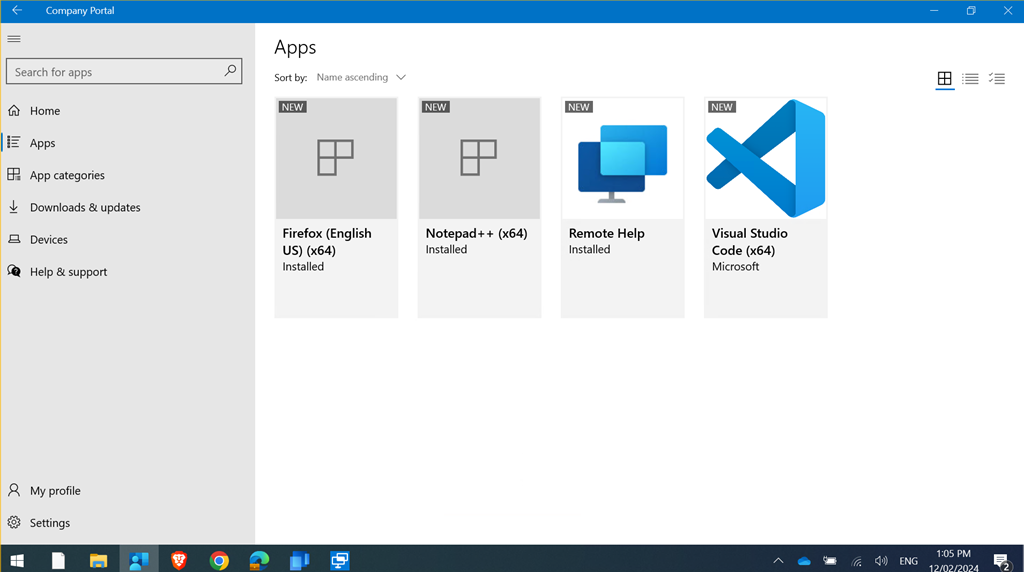
Task: Open My profile
Action: click(55, 491)
